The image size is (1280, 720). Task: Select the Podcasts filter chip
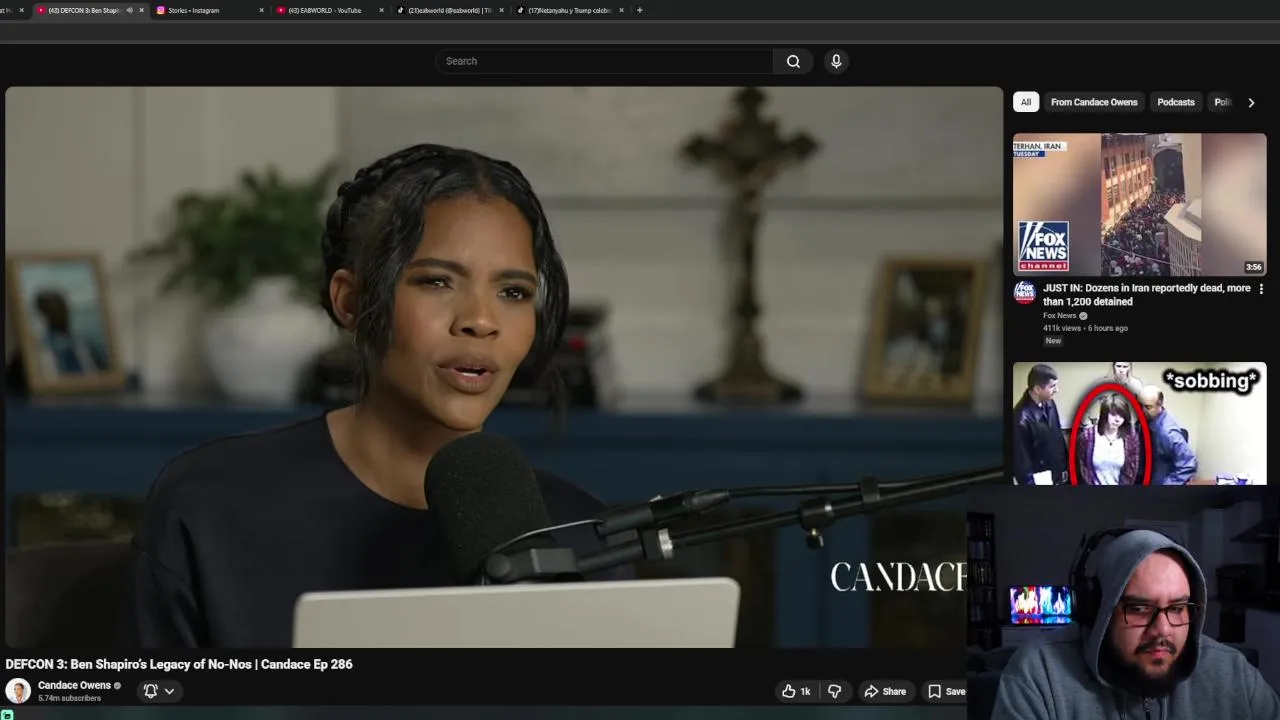[x=1176, y=102]
